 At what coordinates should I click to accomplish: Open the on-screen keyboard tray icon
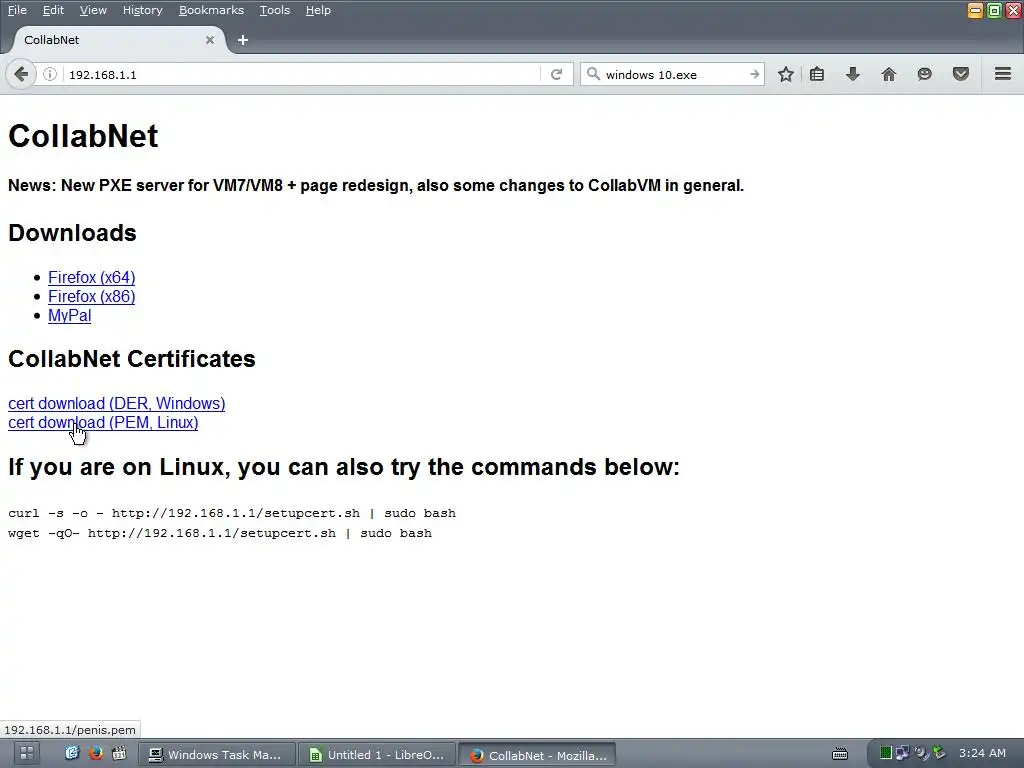click(x=840, y=754)
